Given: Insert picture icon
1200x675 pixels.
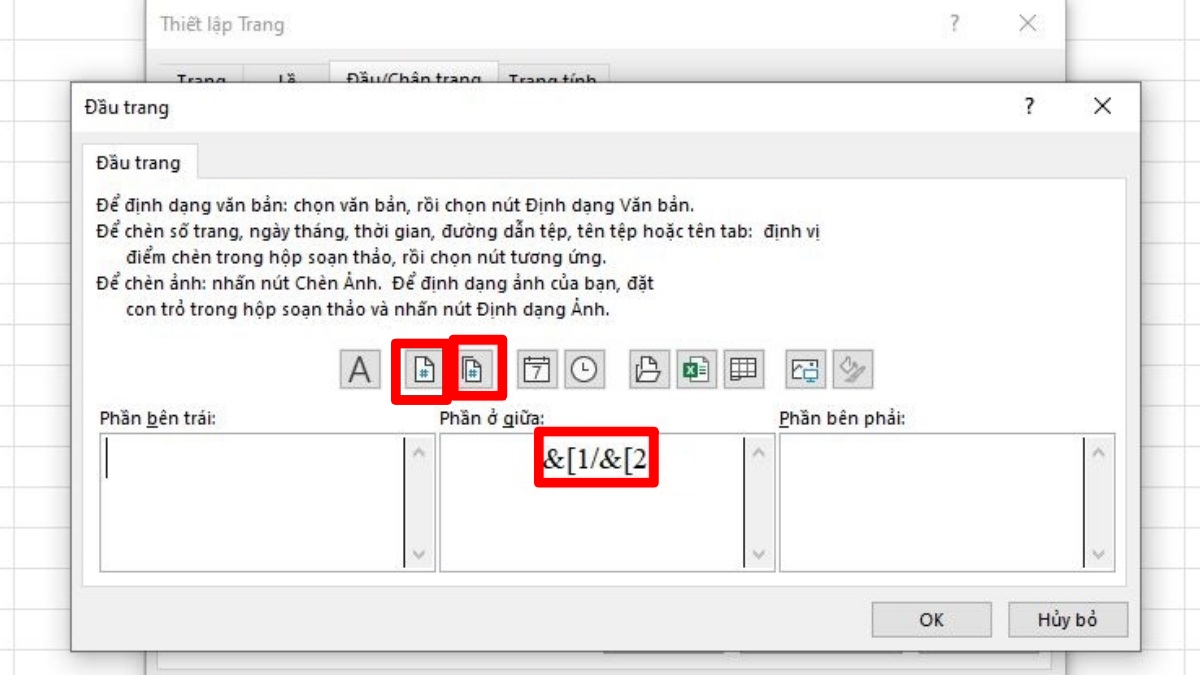Looking at the screenshot, I should click(x=806, y=369).
